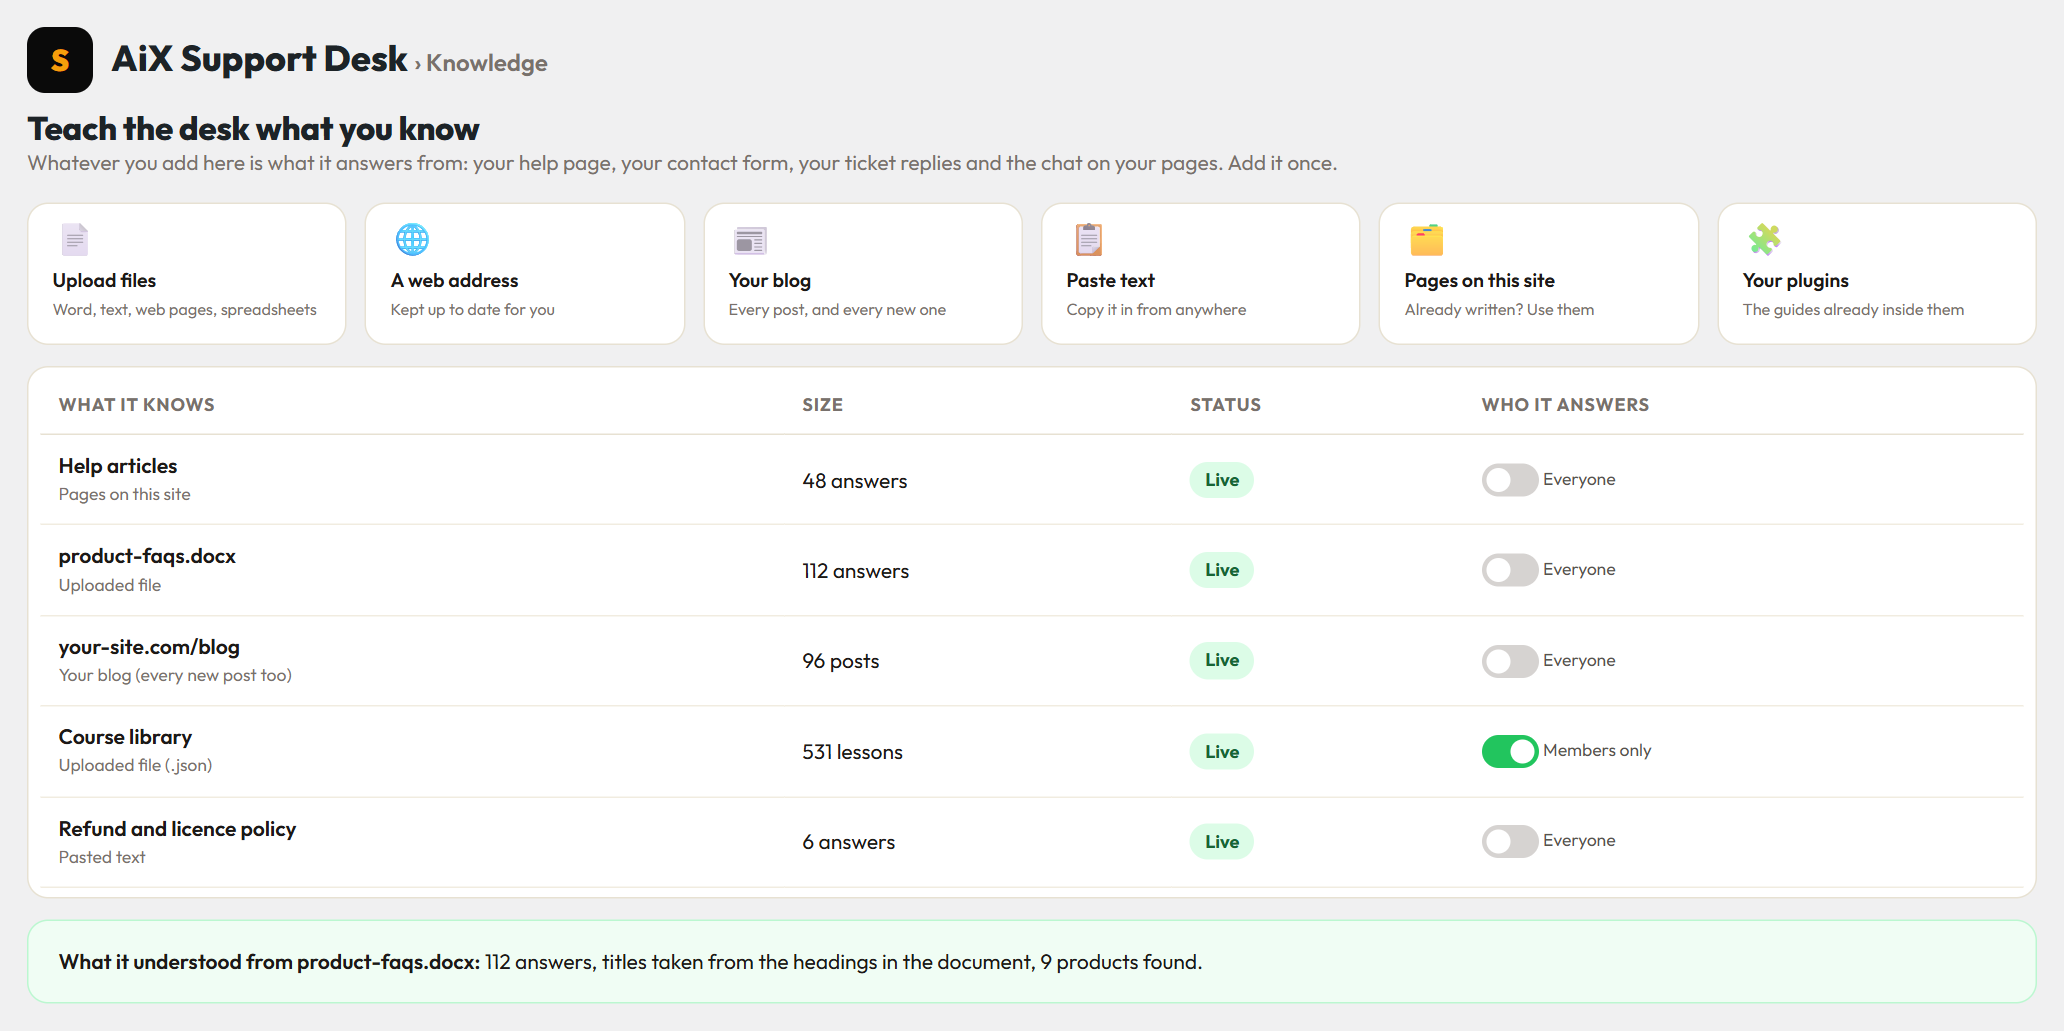Open the your-site.com/blog entry
This screenshot has height=1031, width=2064.
[149, 647]
